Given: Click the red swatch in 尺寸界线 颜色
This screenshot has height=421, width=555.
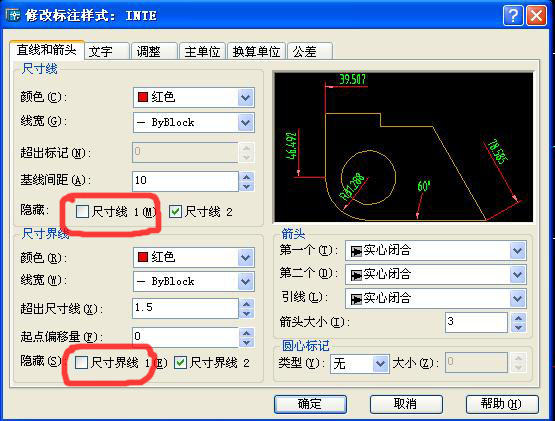Looking at the screenshot, I should [143, 257].
